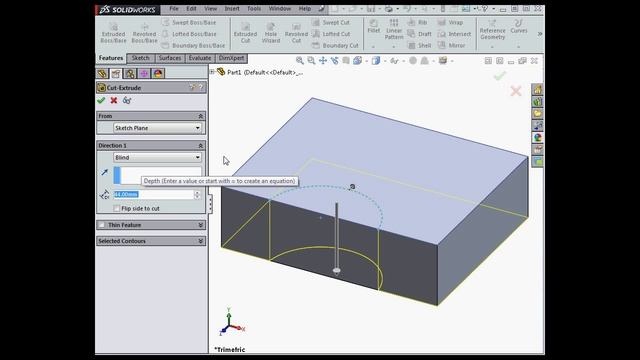Click the Extruded Cut tool
Image resolution: width=640 pixels, height=360 pixels.
click(245, 33)
